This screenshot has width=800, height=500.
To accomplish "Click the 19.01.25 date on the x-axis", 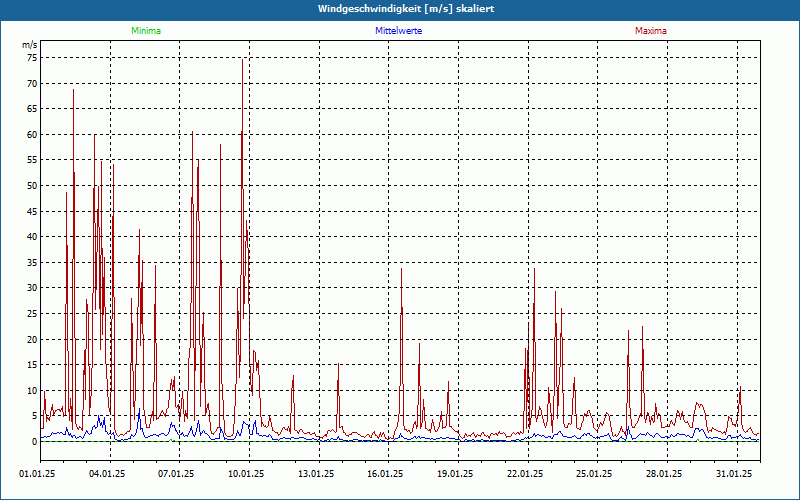I will [455, 474].
